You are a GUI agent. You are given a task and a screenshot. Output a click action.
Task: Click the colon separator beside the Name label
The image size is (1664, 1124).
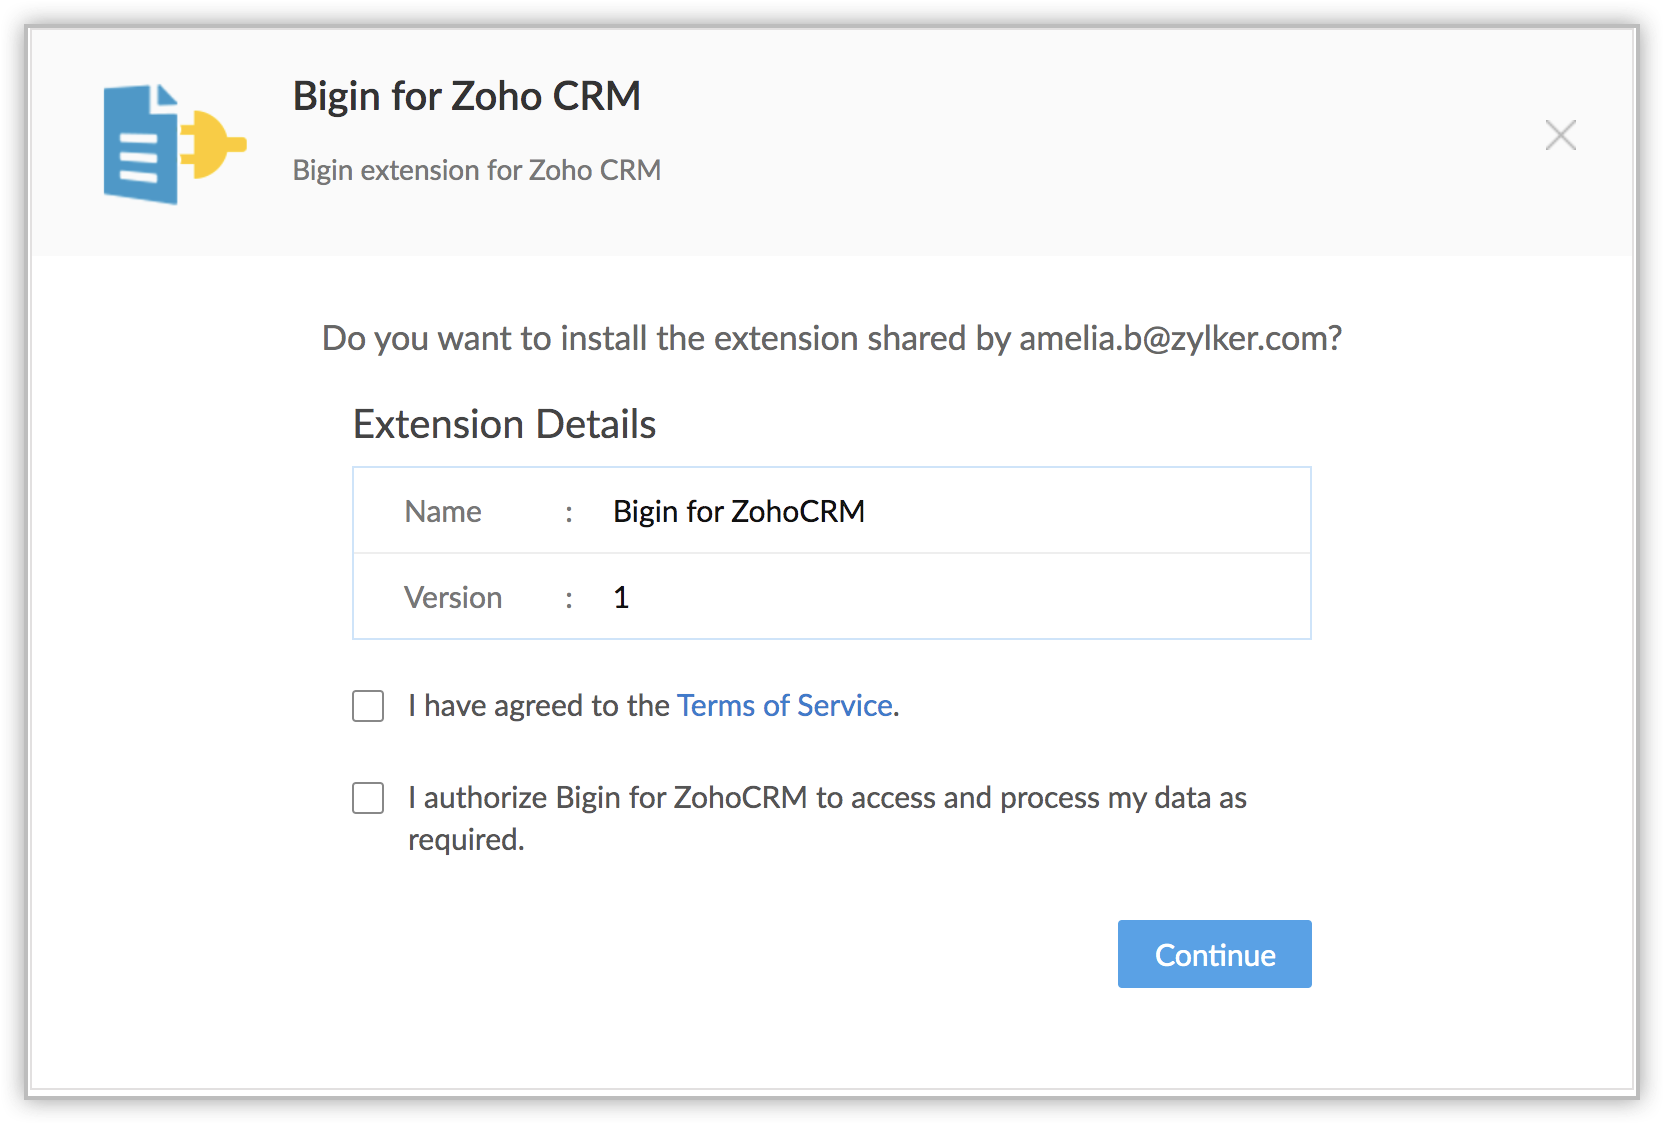coord(569,513)
